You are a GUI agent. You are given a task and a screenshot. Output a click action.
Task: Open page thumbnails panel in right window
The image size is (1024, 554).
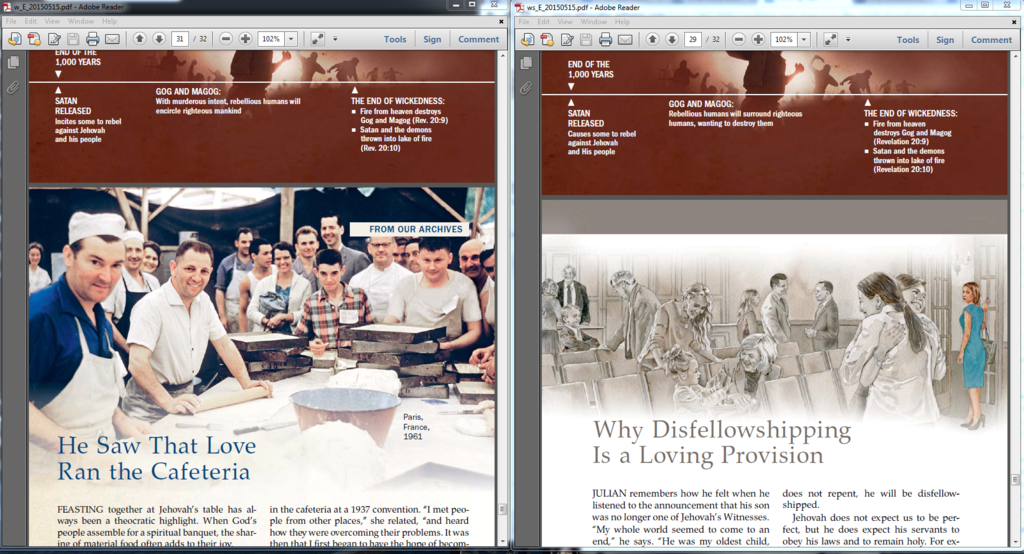526,63
